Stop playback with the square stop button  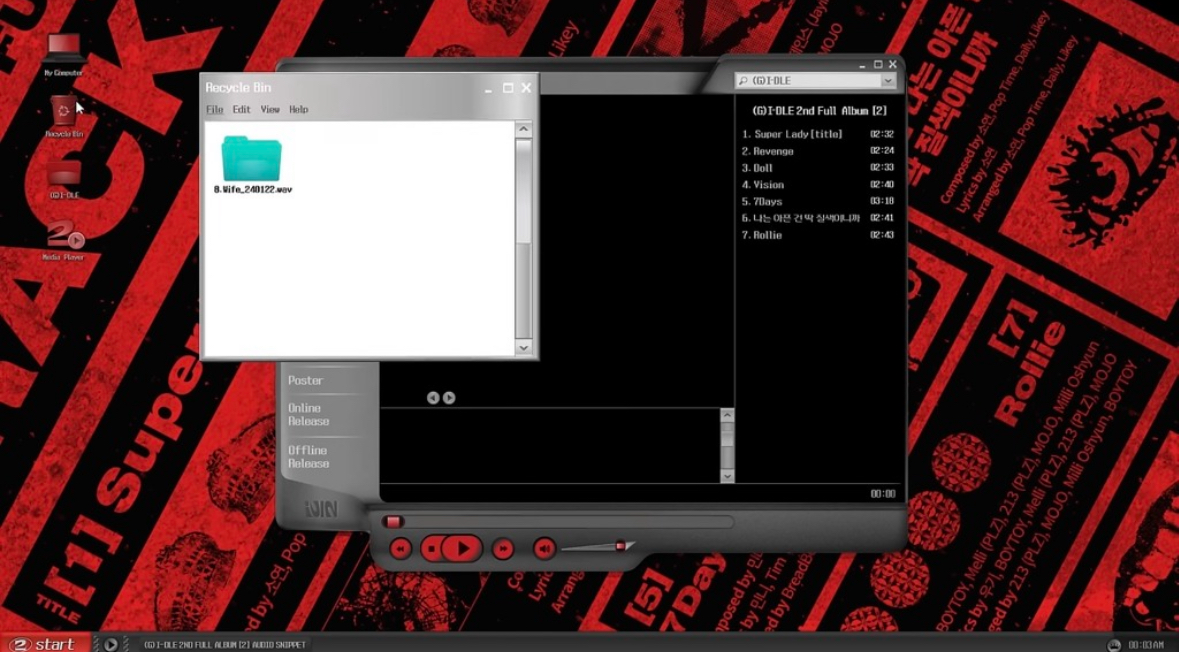click(x=432, y=549)
